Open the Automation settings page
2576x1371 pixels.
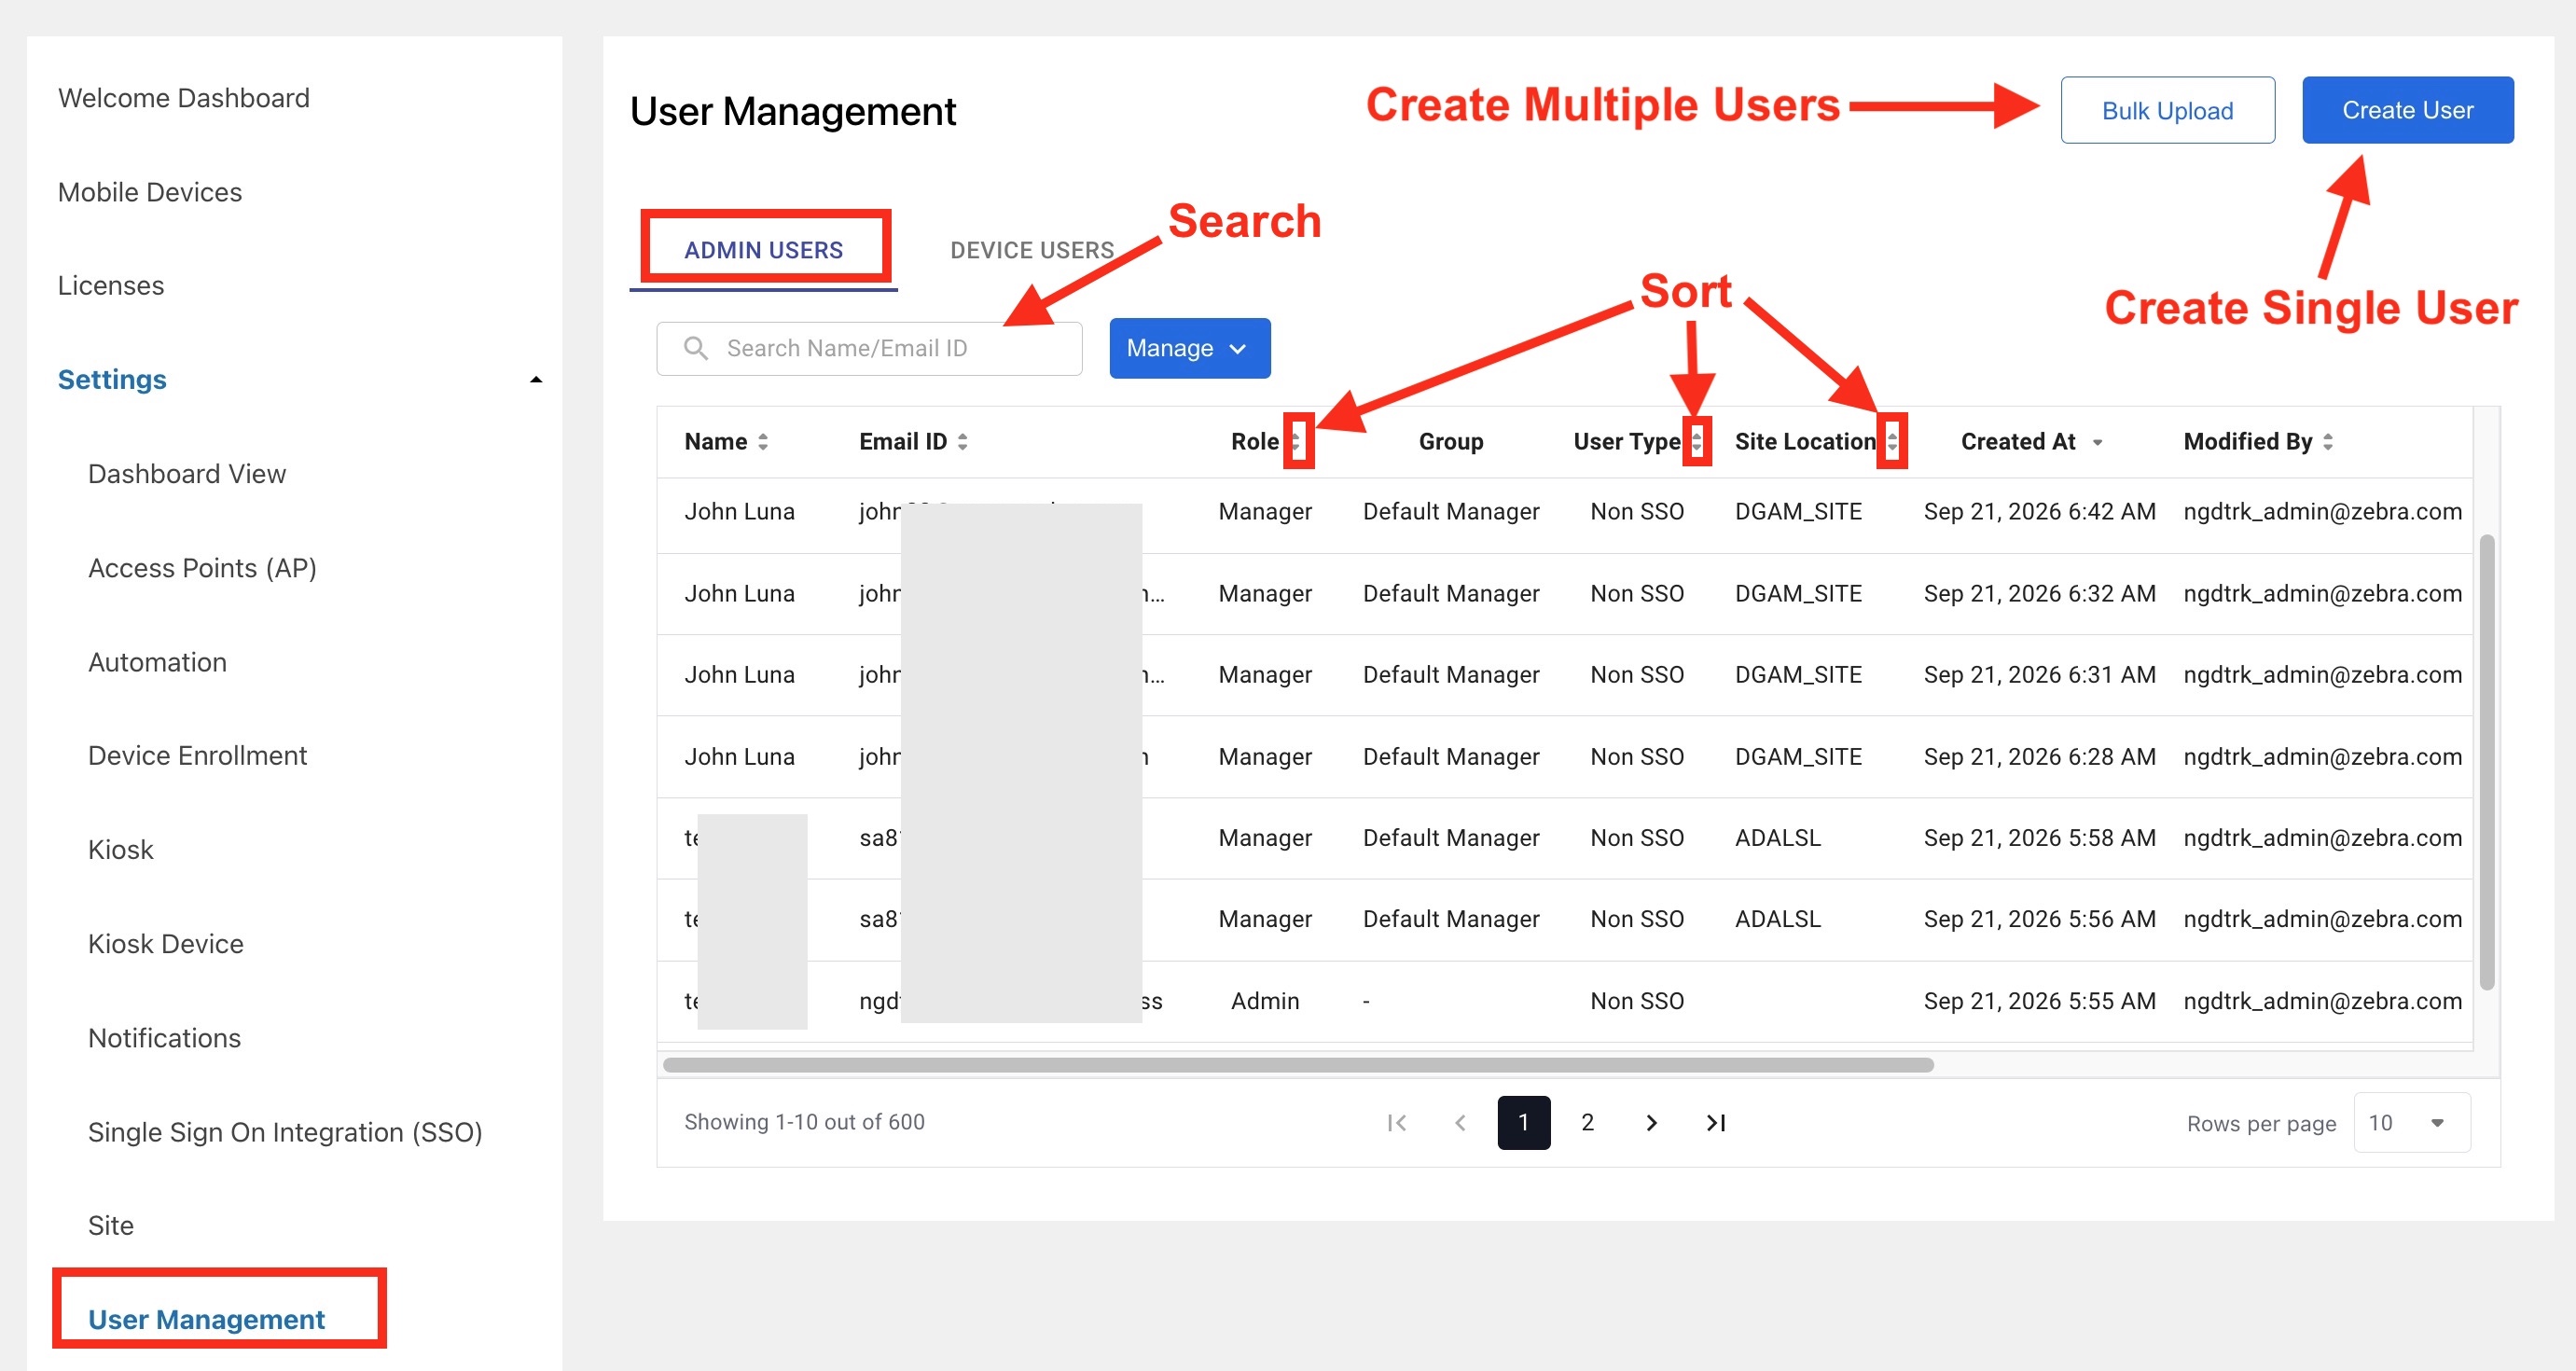click(x=157, y=662)
